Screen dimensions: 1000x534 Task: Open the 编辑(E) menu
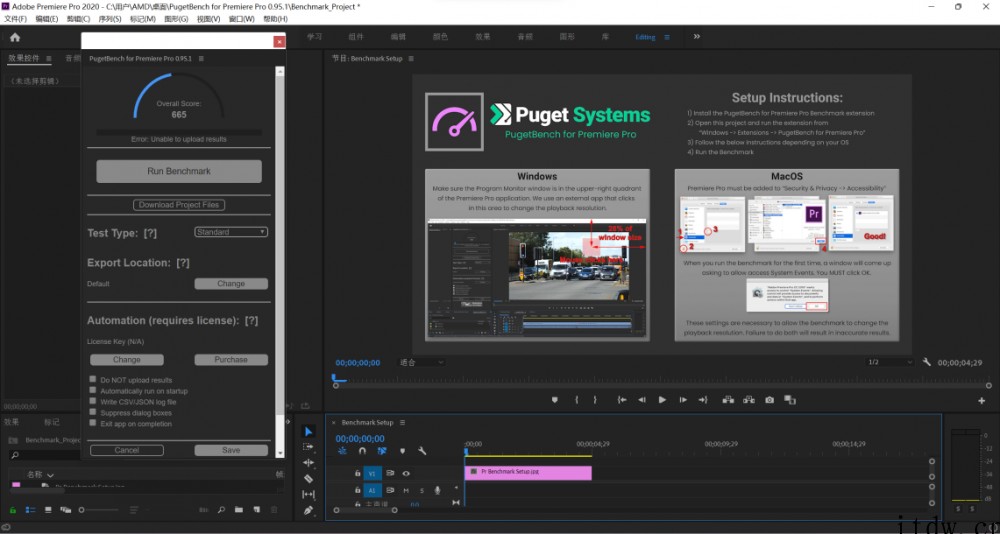[47, 19]
